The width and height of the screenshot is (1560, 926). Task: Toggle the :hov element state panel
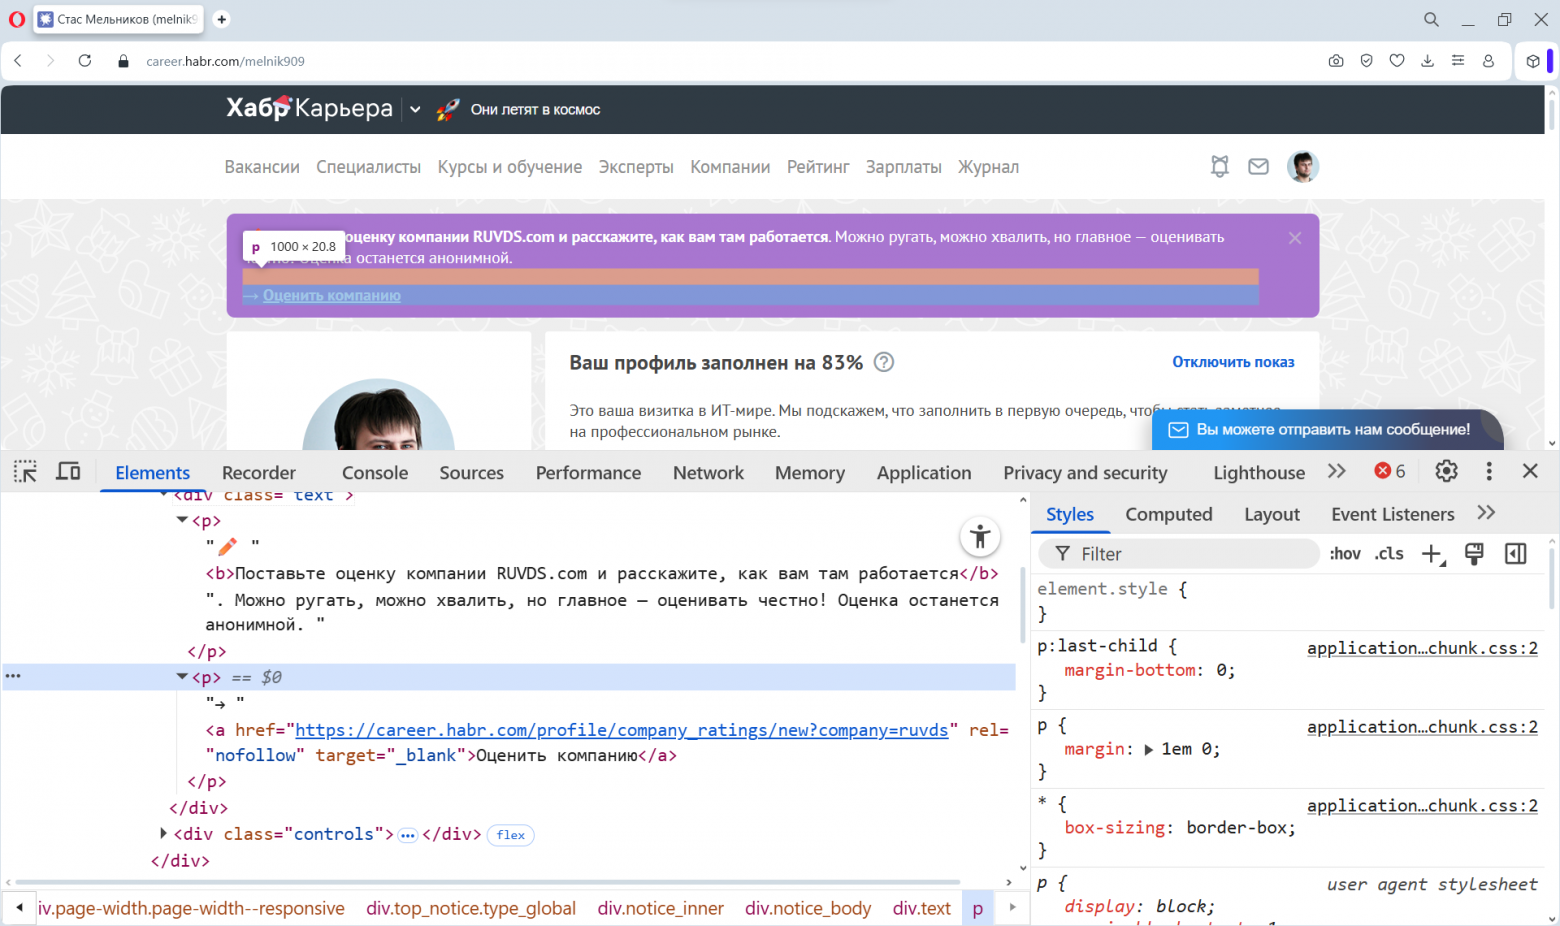click(1345, 554)
